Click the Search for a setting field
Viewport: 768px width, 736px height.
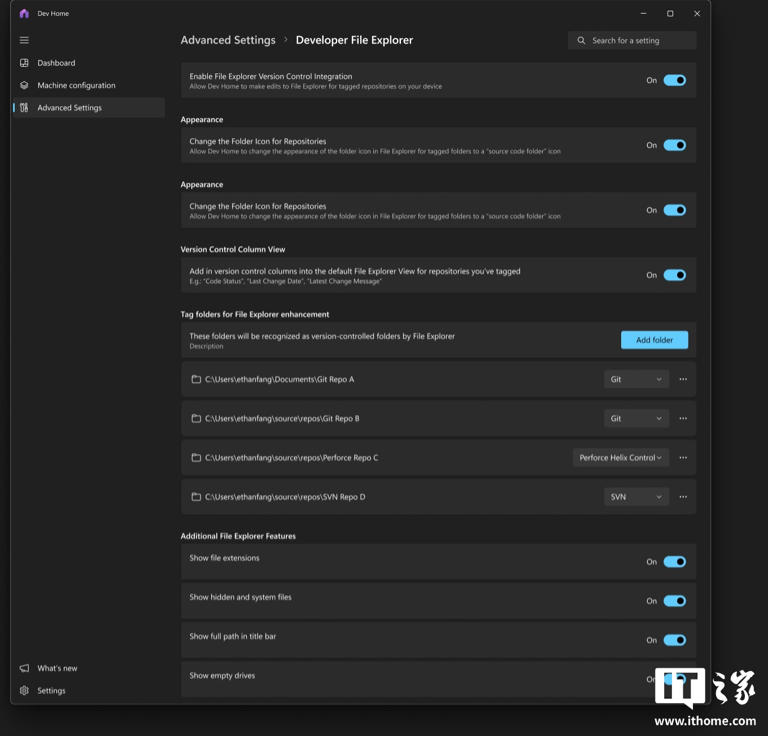point(640,41)
